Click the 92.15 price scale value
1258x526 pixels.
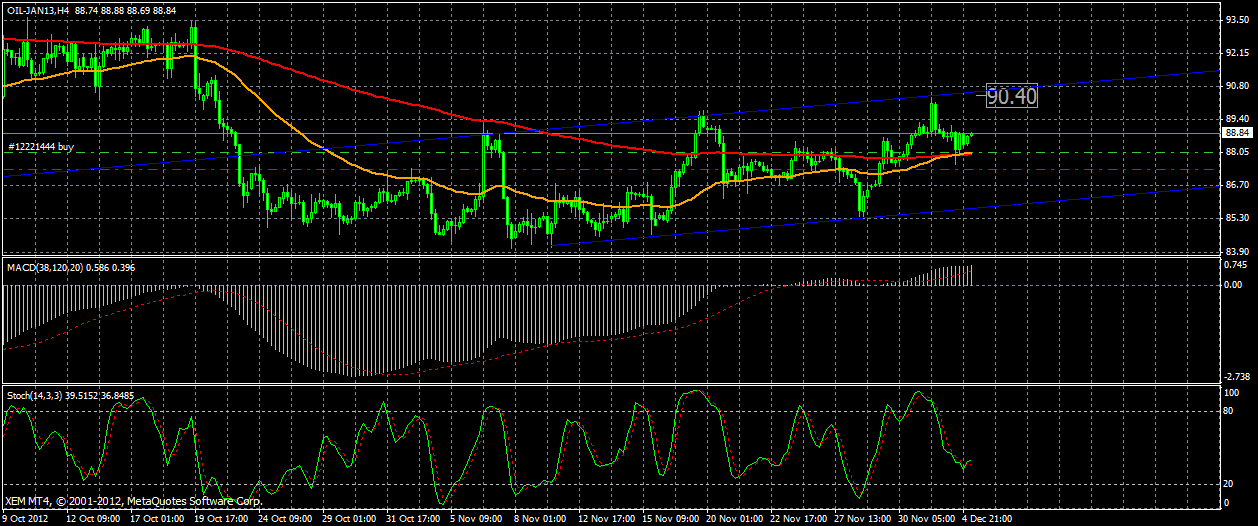(x=1237, y=52)
